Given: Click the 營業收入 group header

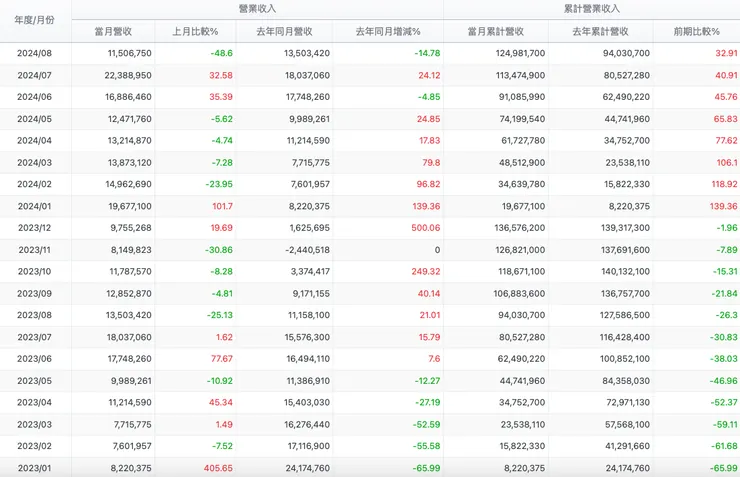Looking at the screenshot, I should (257, 8).
